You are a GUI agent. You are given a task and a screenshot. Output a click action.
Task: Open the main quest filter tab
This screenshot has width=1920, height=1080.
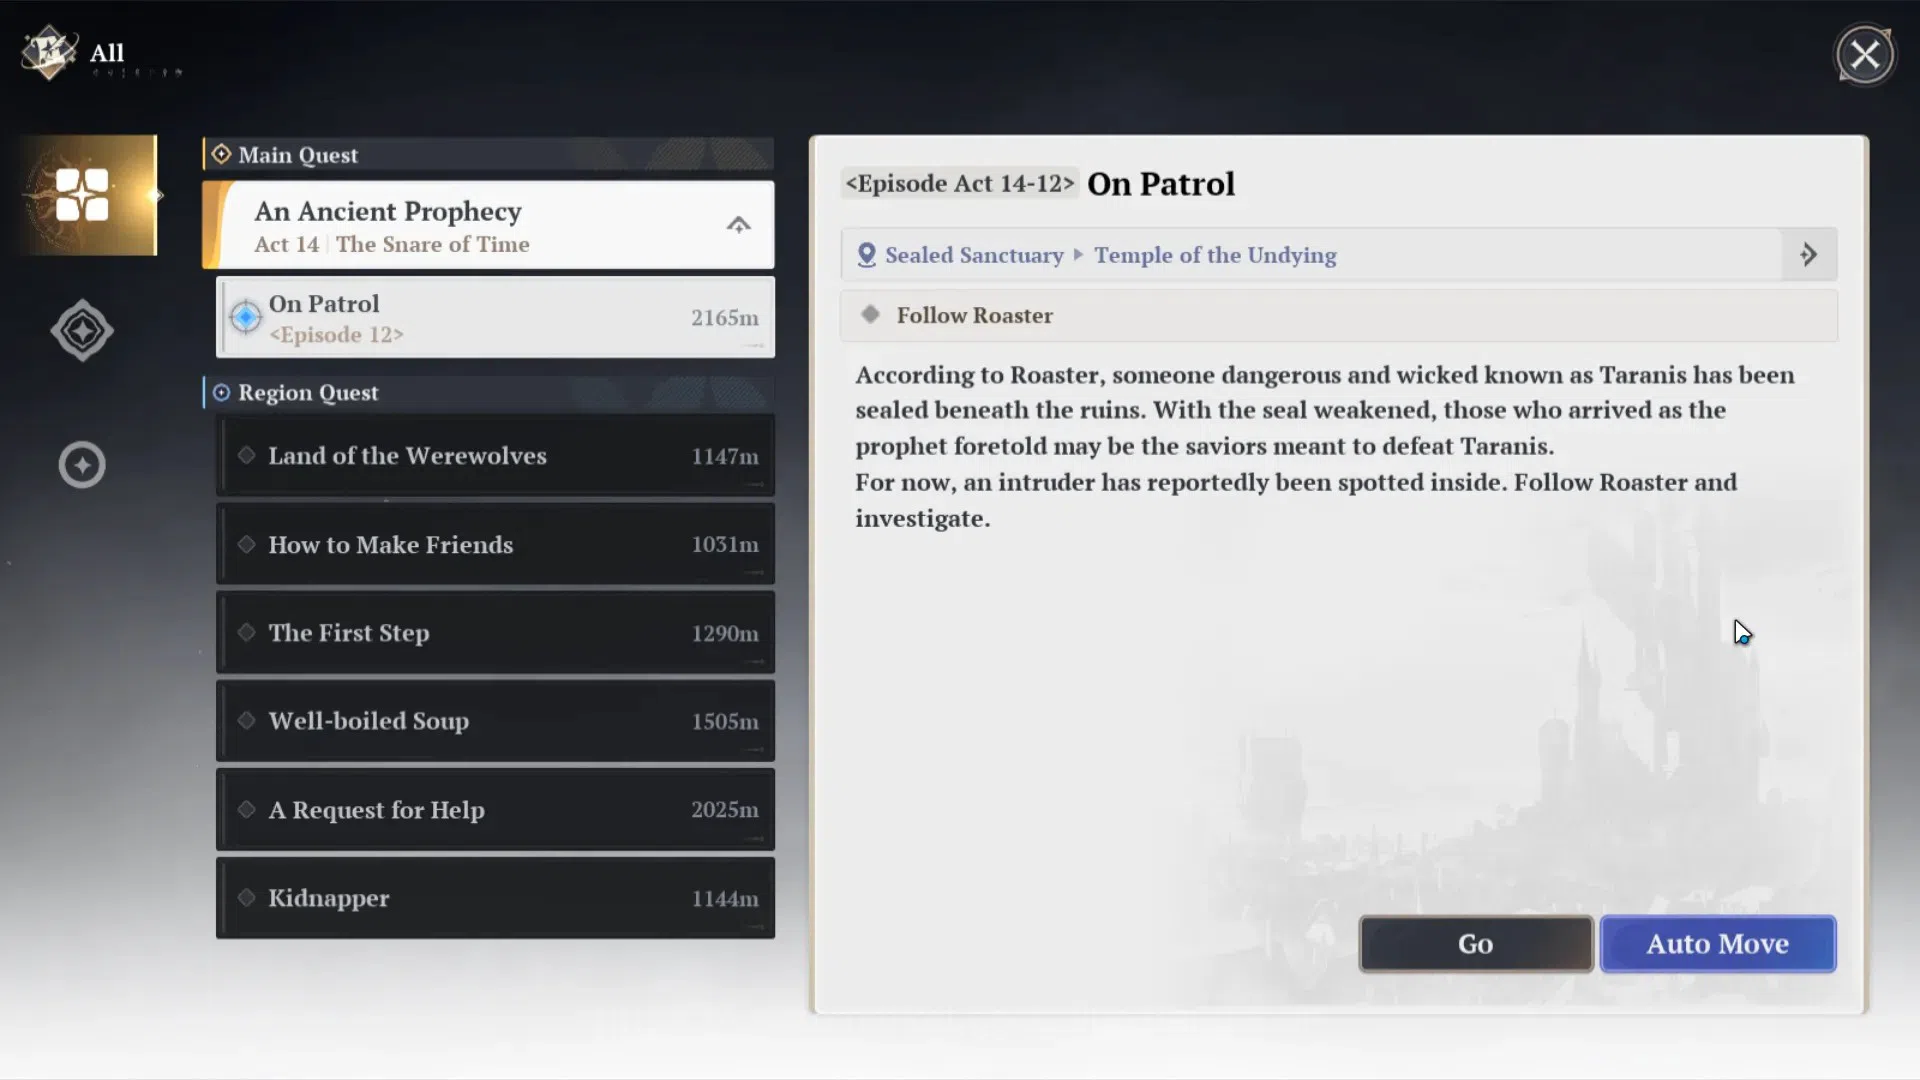point(82,330)
